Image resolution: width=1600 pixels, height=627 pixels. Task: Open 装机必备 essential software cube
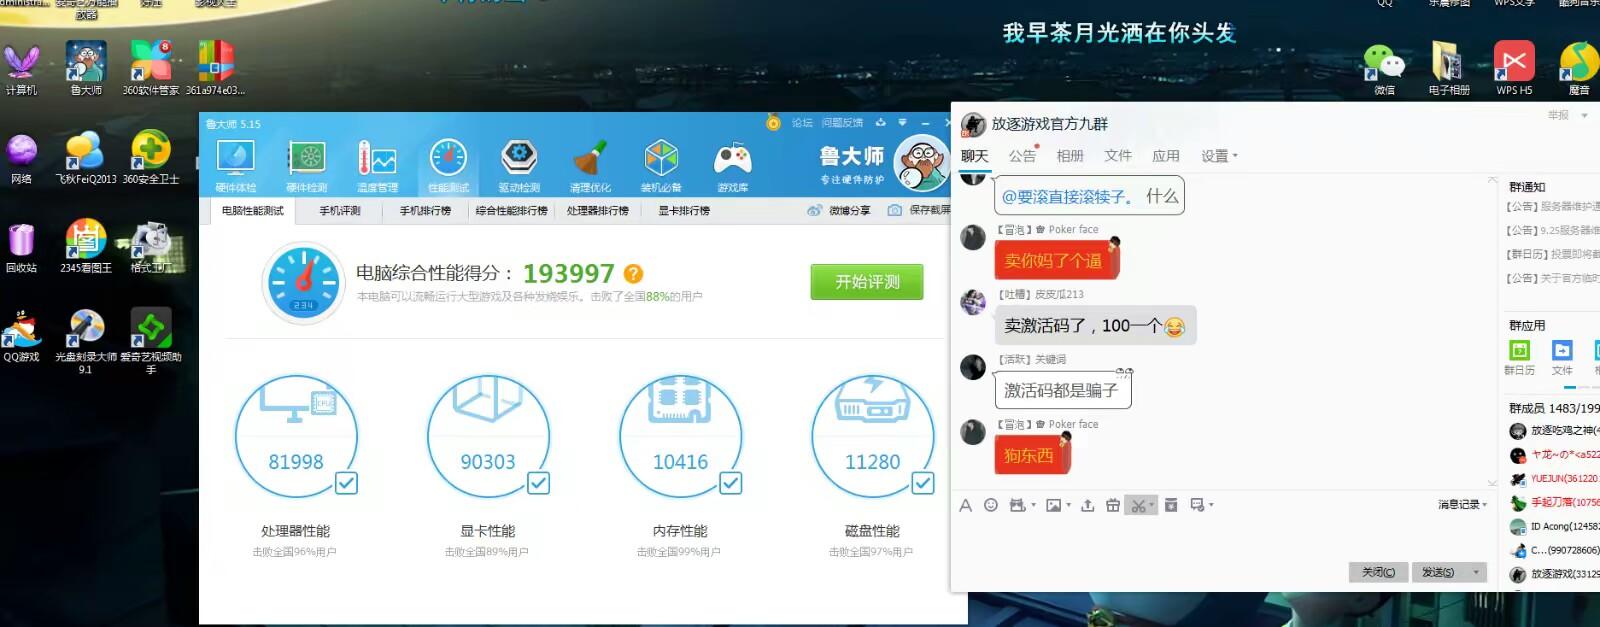click(x=661, y=165)
